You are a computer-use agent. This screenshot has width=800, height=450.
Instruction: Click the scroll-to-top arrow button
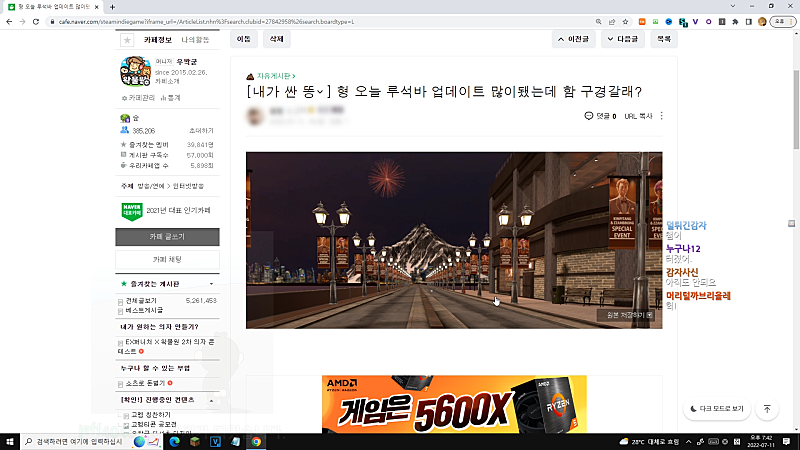pos(767,409)
